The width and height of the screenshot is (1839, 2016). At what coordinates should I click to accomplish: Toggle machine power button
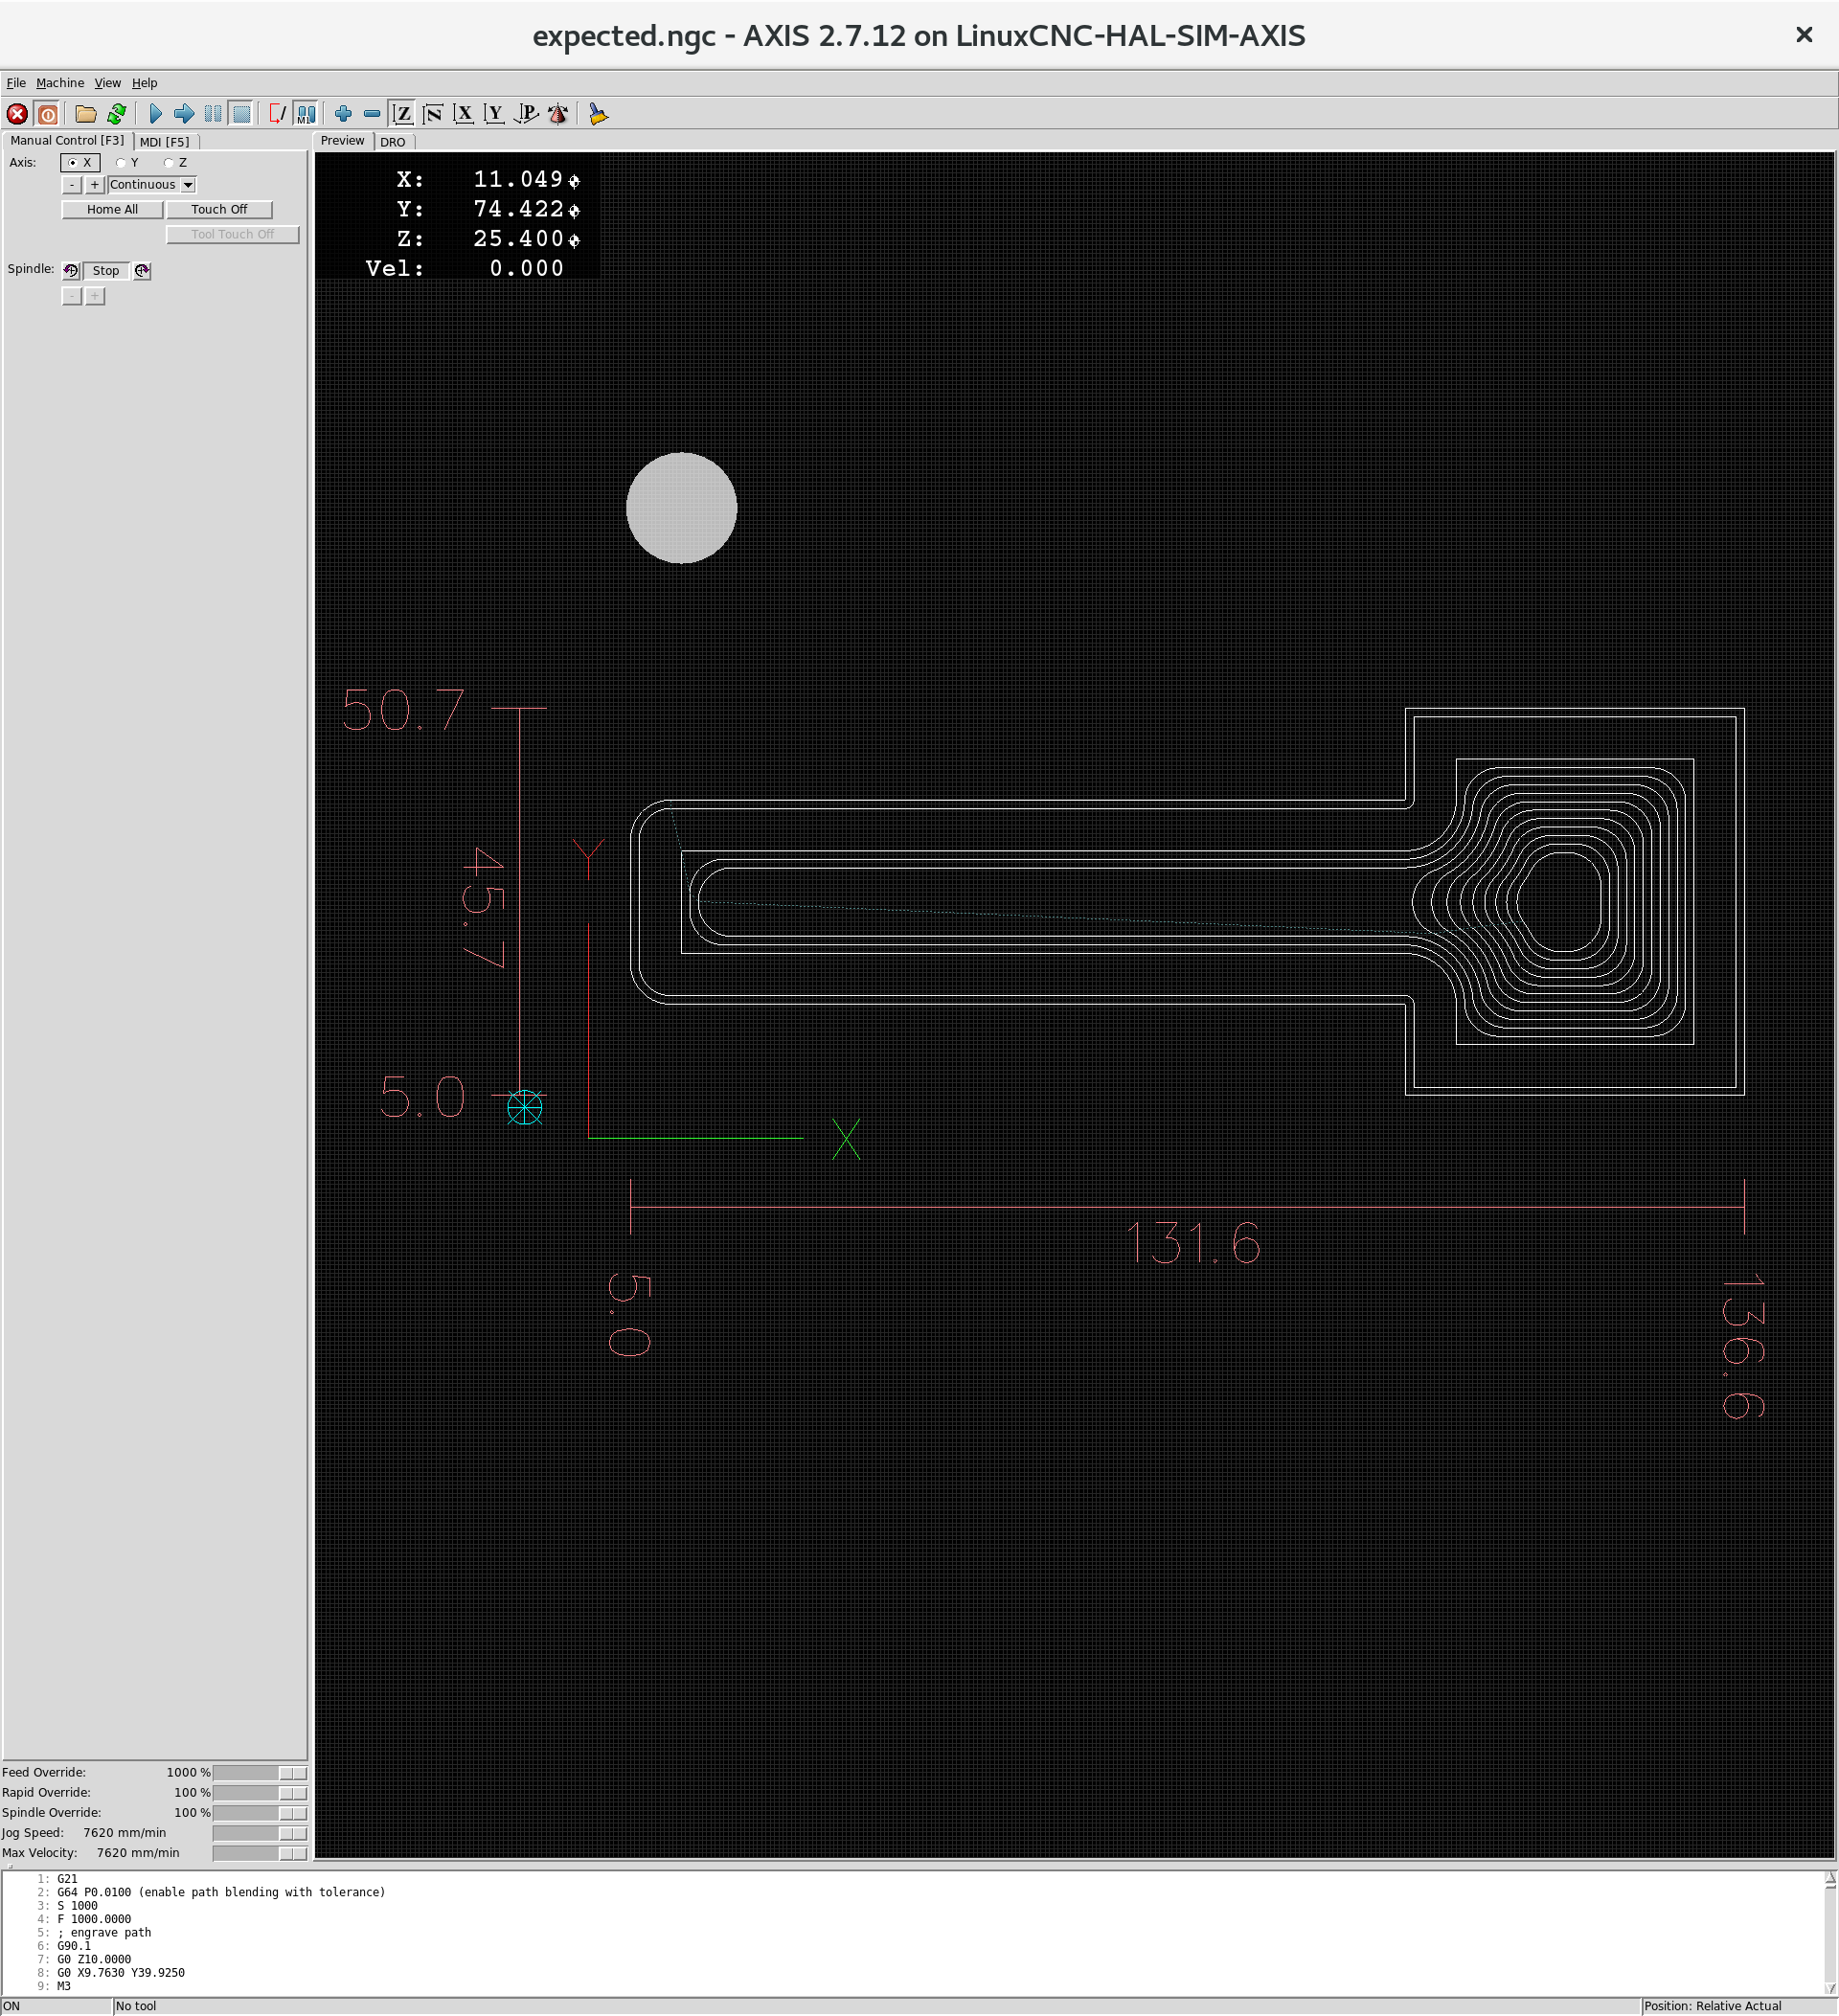coord(47,114)
